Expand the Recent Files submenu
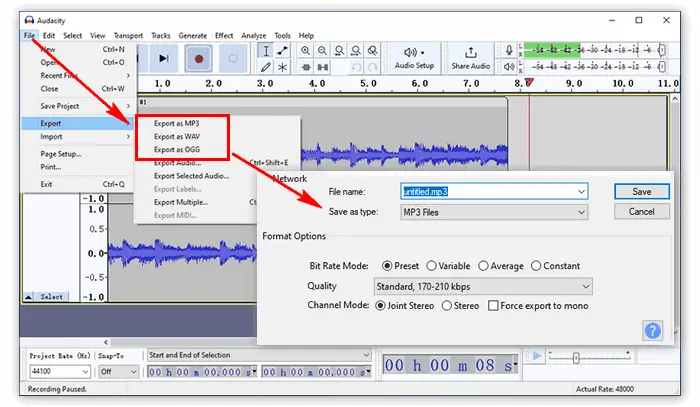This screenshot has height=407, width=700. (79, 75)
